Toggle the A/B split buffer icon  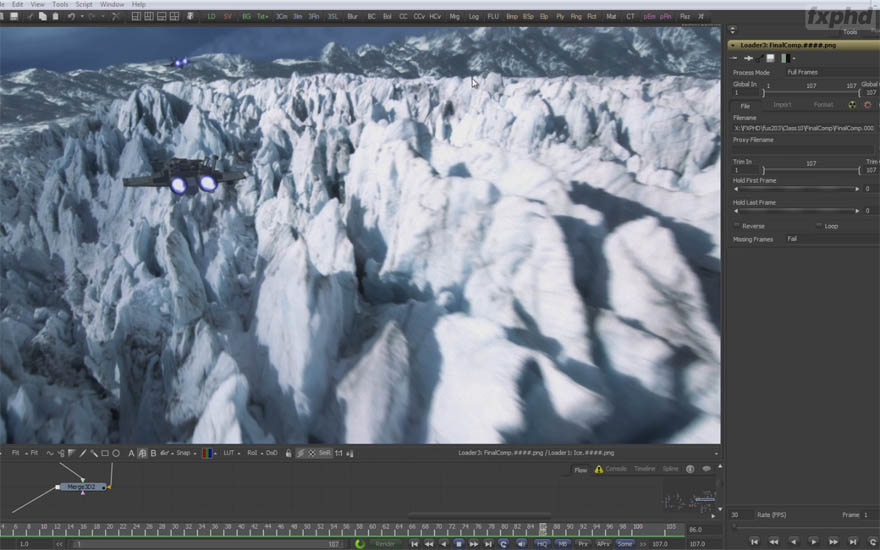[x=143, y=453]
